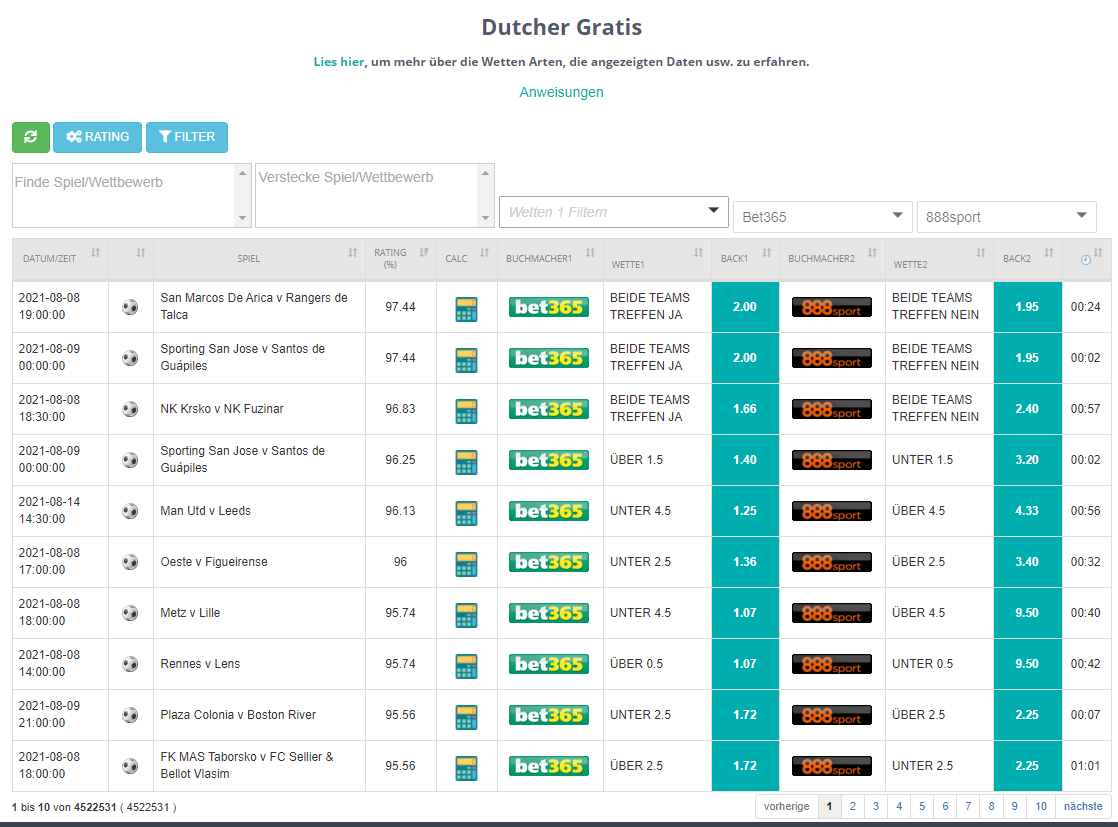Open the 'Lies hier' link
Viewport: 1118px width, 827px height.
(339, 62)
